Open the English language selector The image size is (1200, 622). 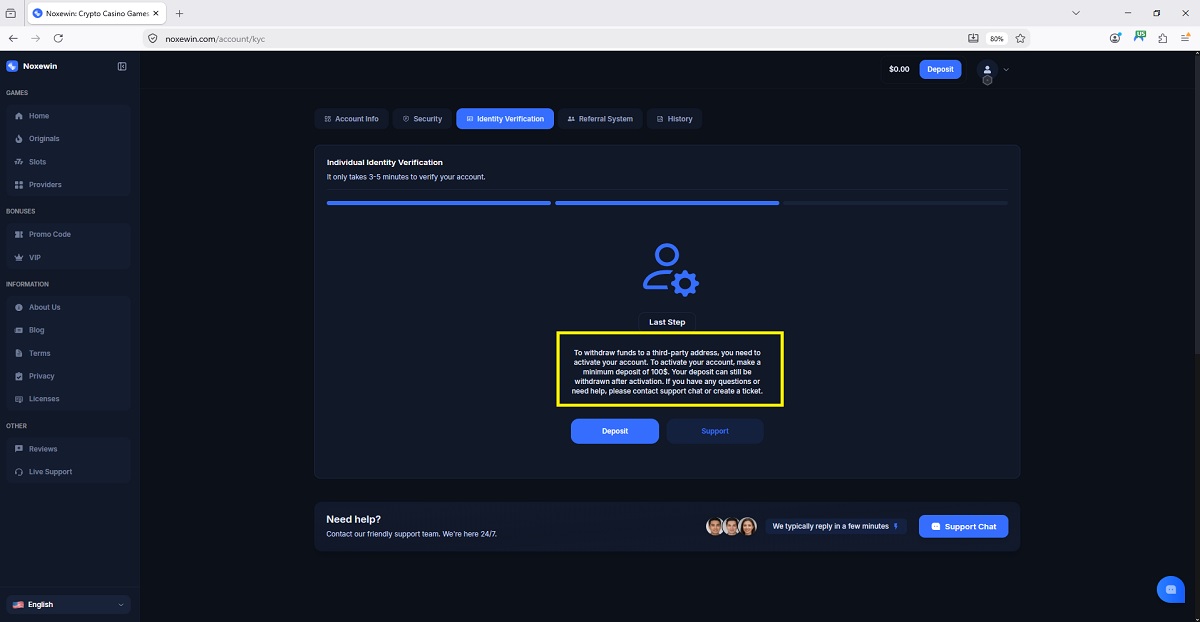point(68,605)
